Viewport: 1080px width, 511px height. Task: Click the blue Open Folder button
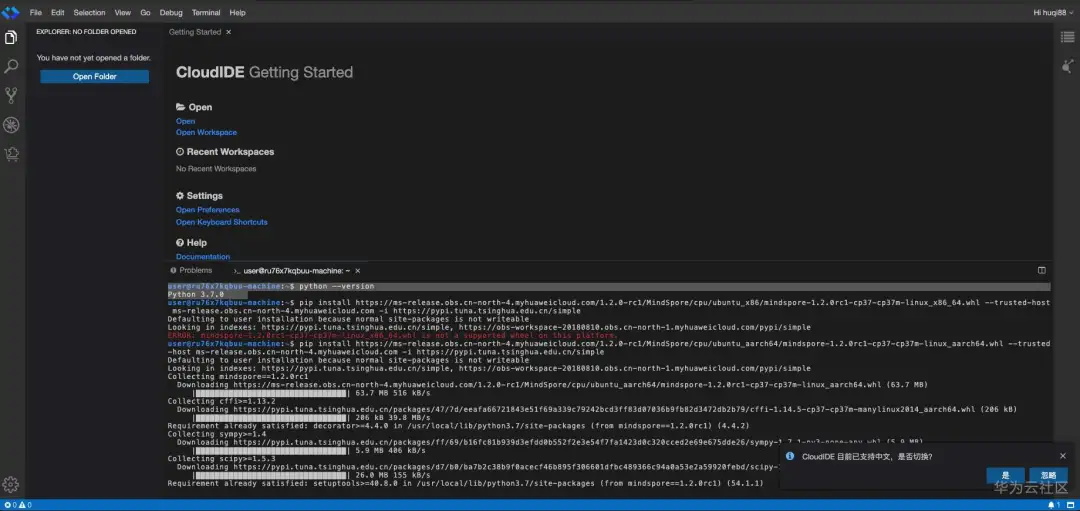coord(94,77)
